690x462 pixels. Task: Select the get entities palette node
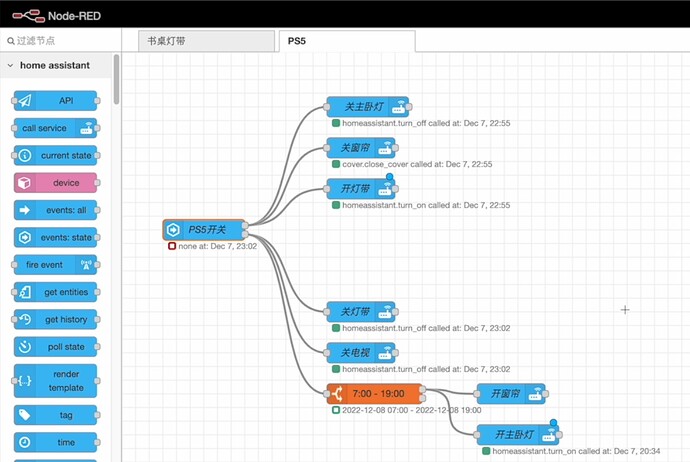[x=55, y=292]
